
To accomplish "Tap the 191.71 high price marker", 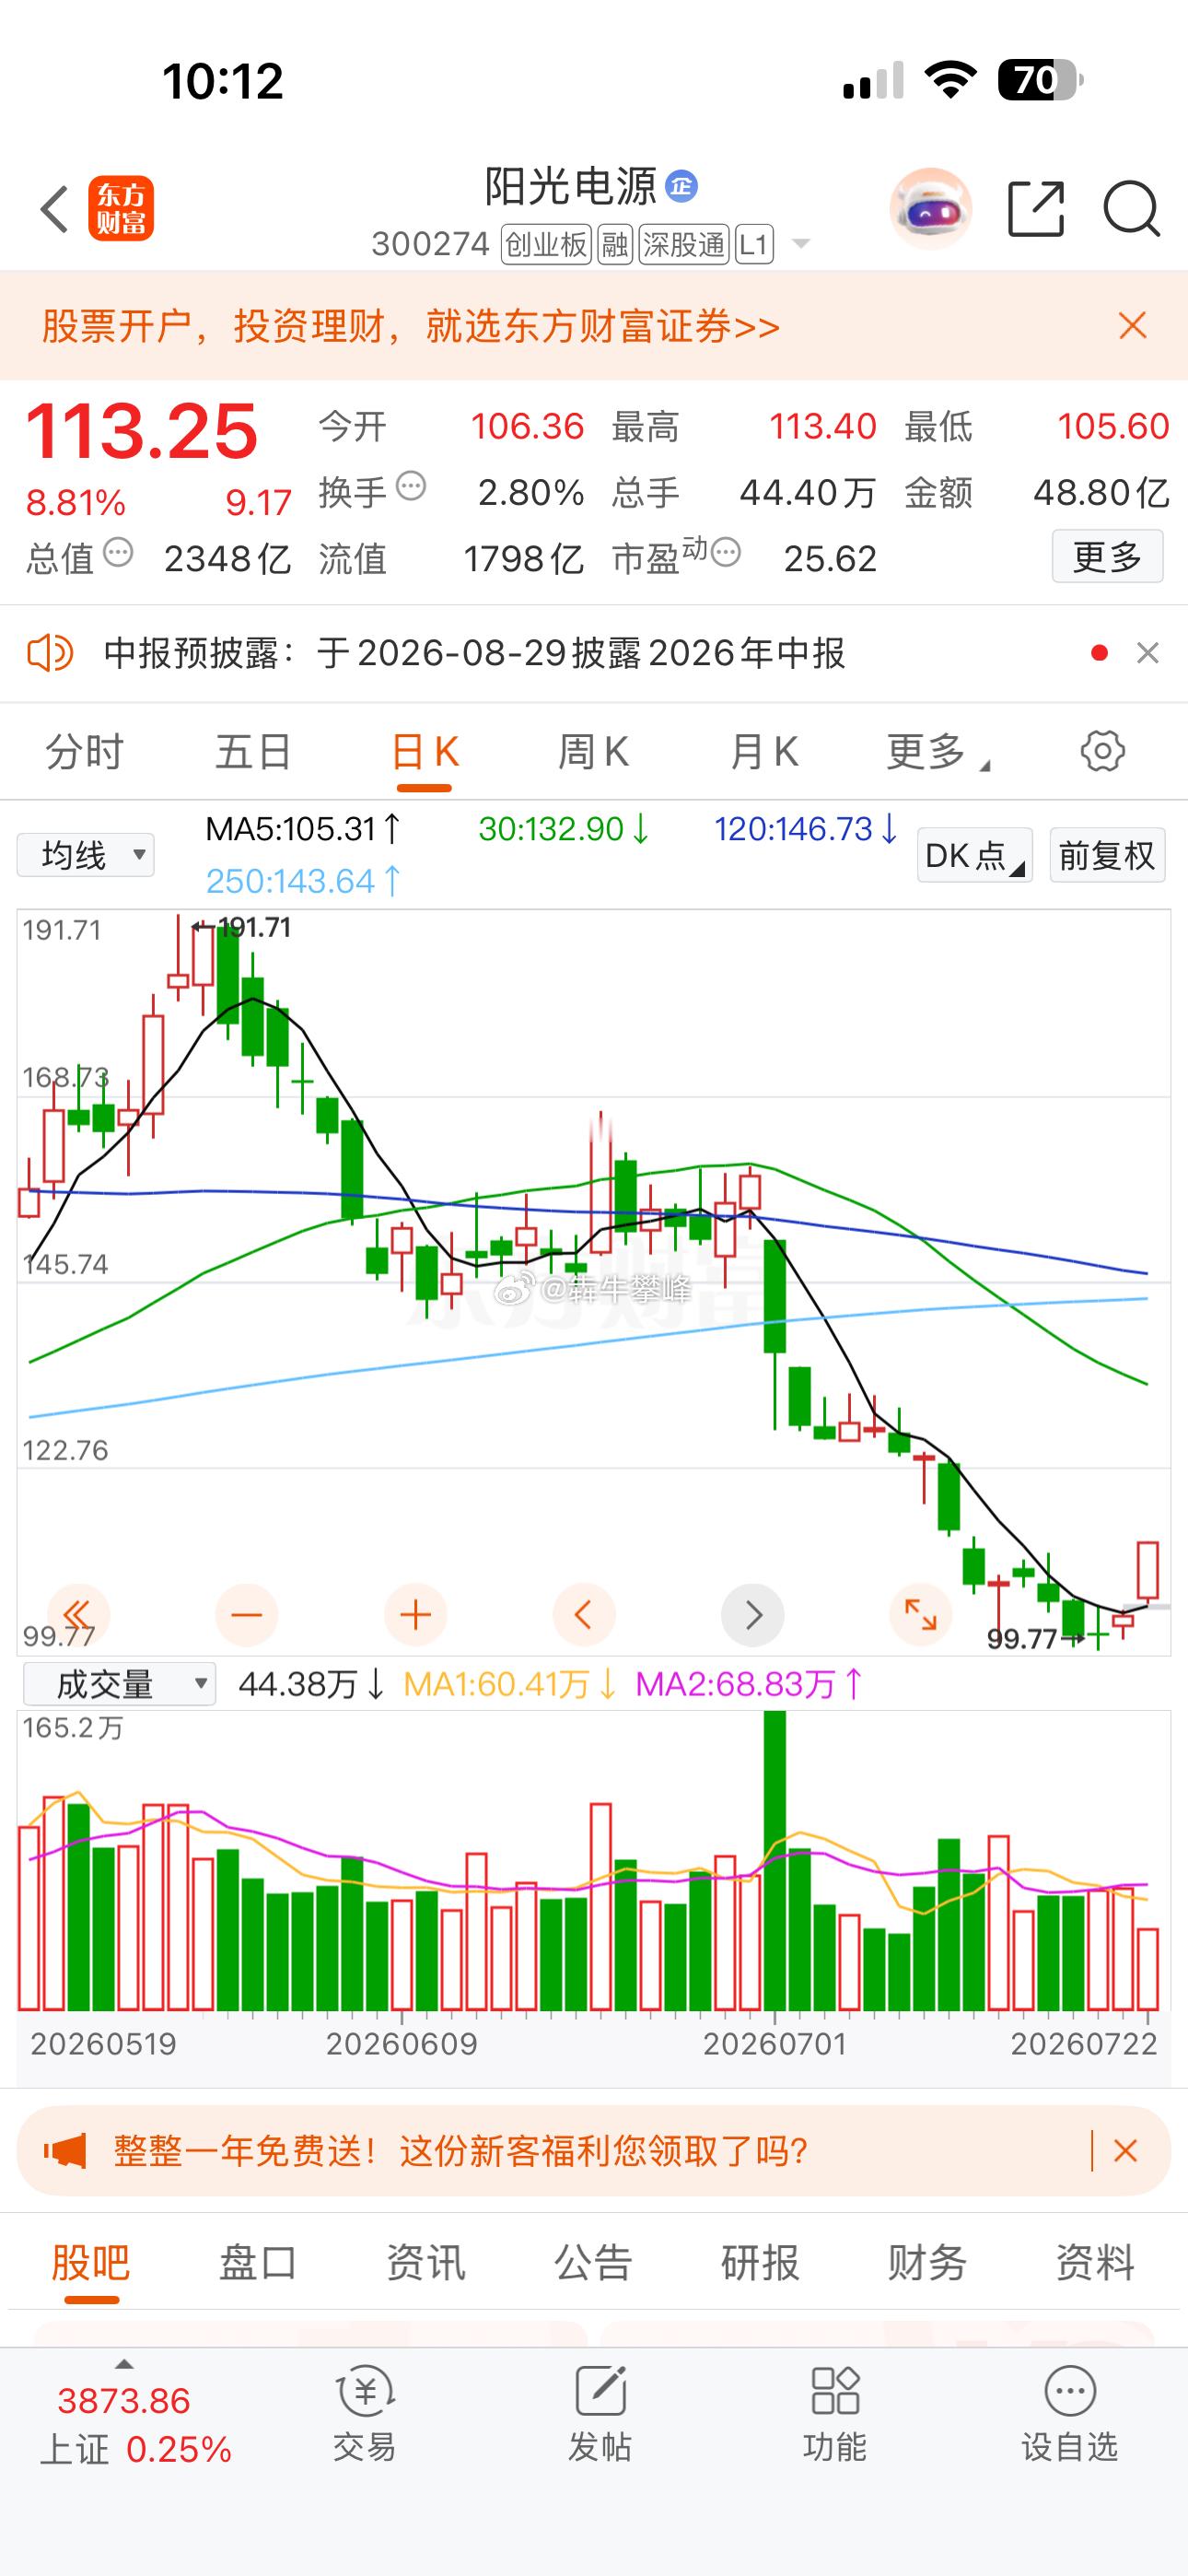I will (242, 927).
